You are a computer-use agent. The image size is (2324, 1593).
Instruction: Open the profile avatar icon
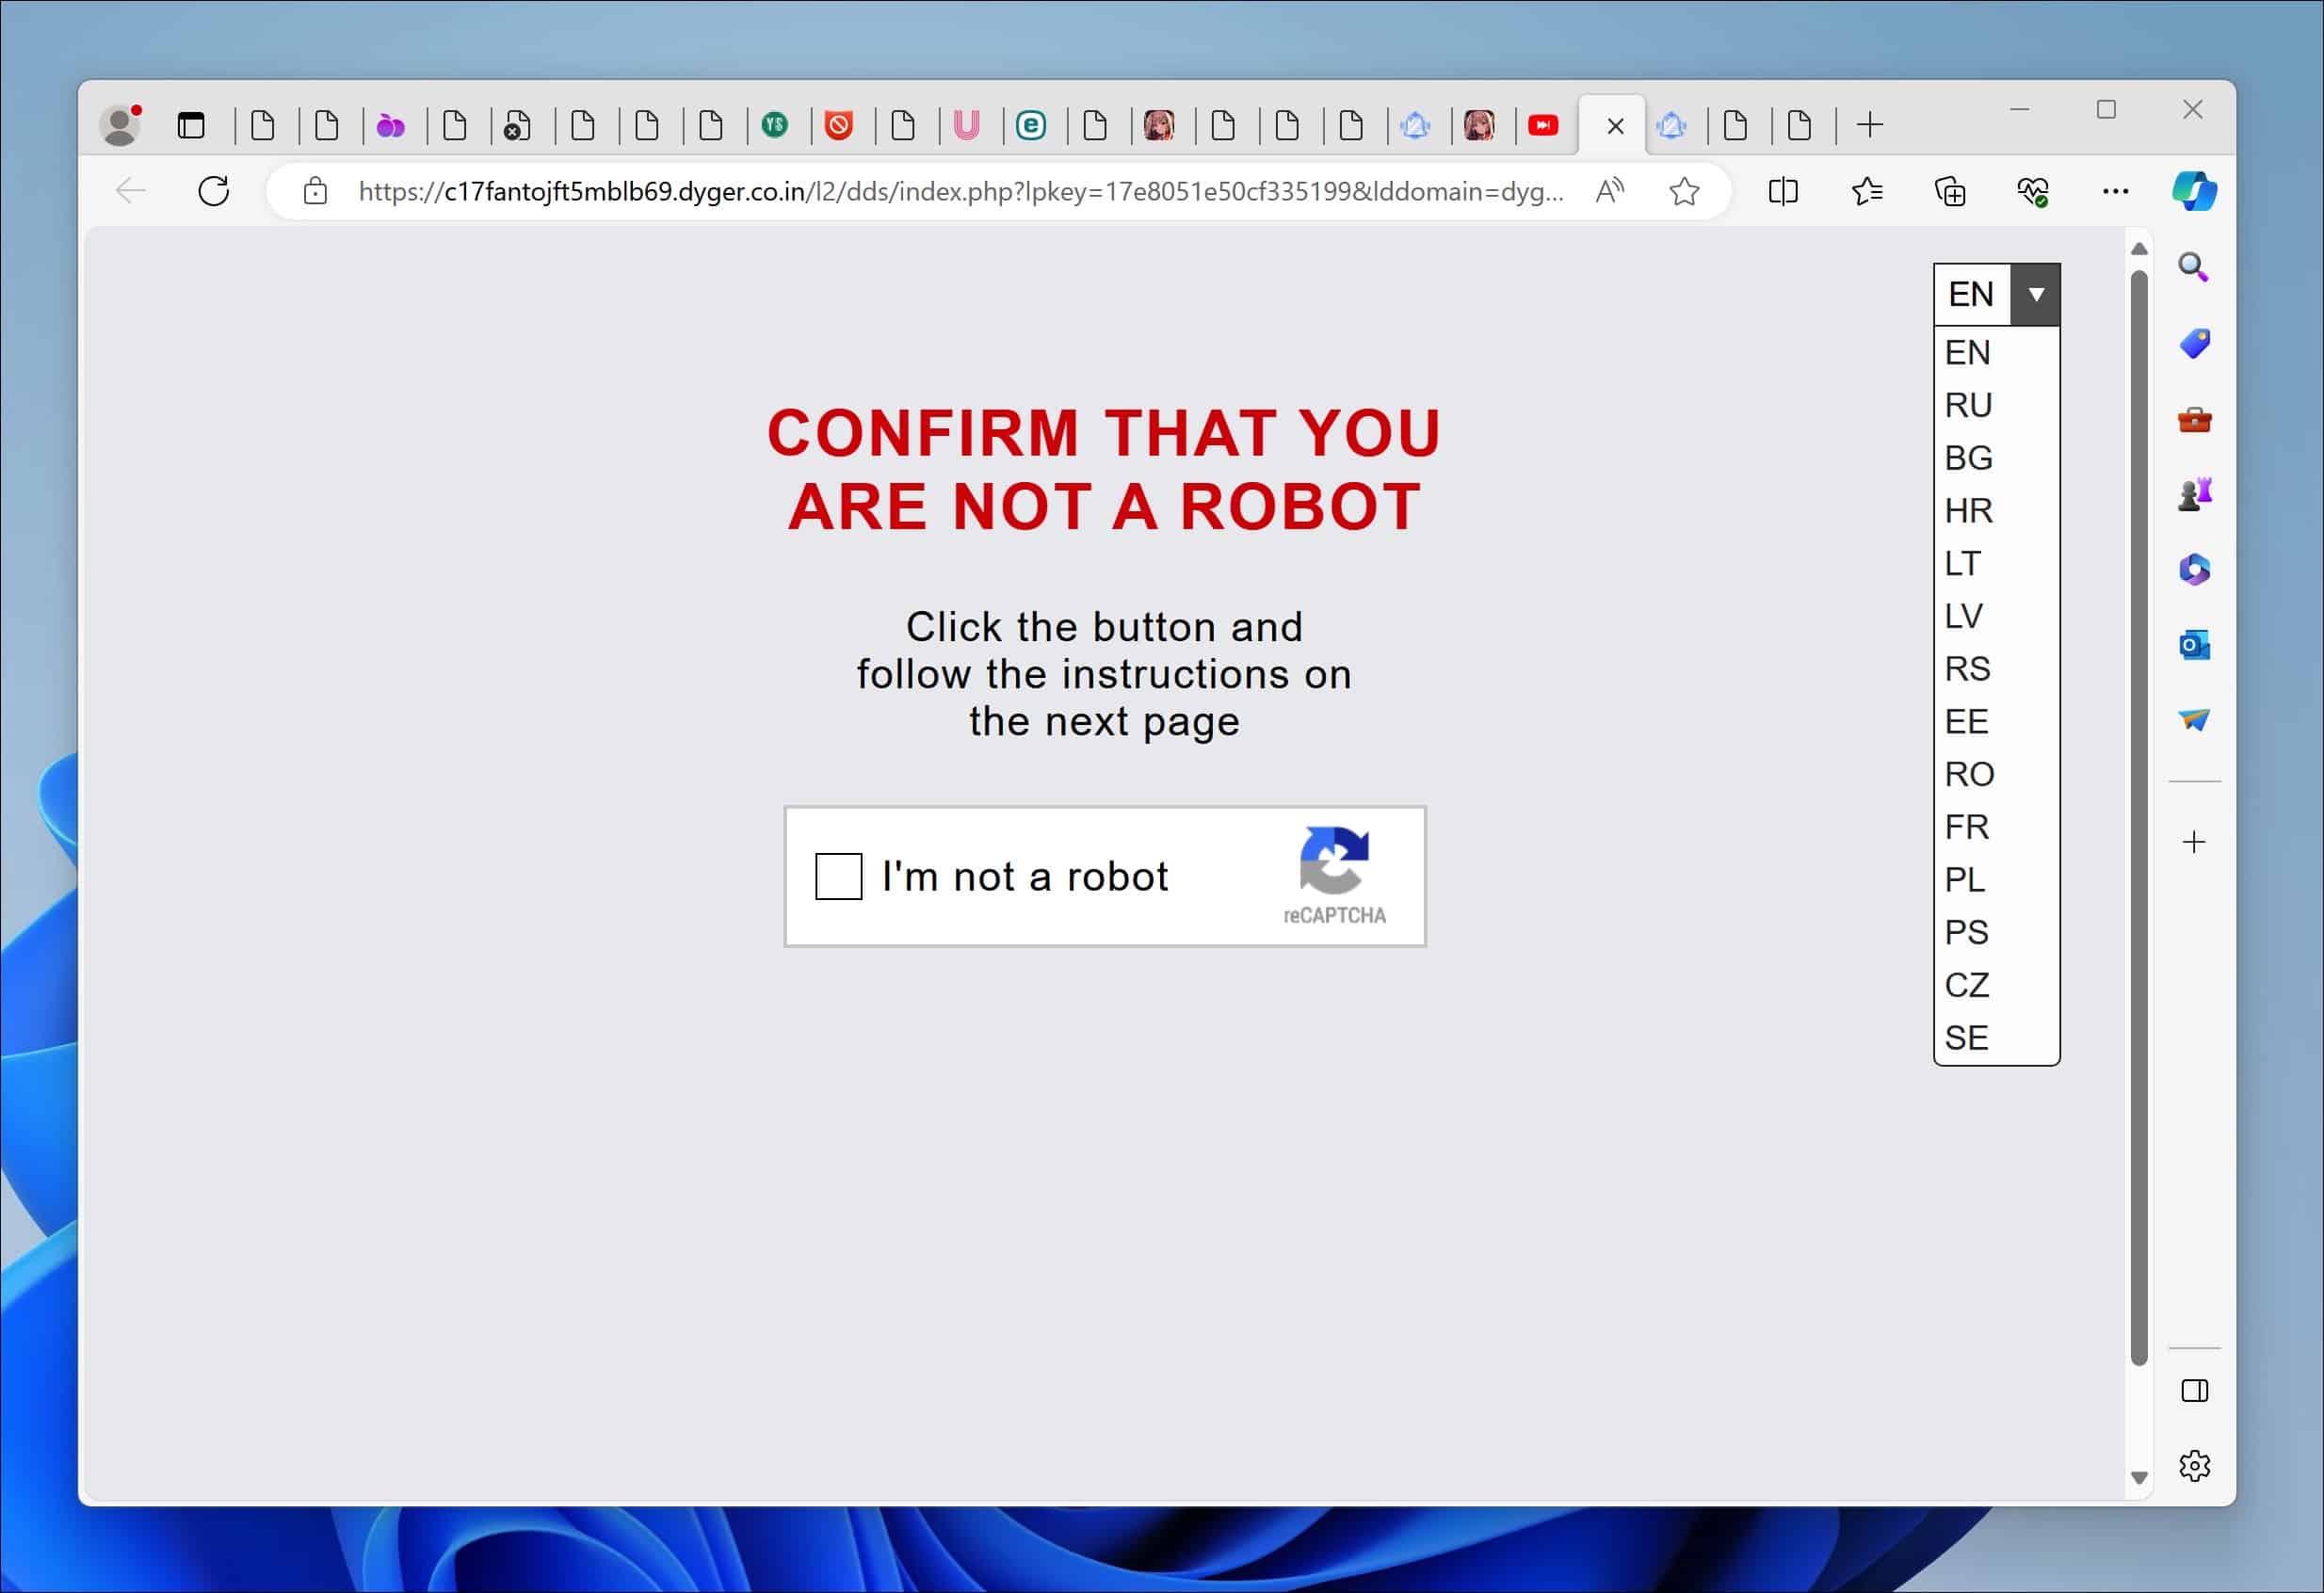[121, 125]
